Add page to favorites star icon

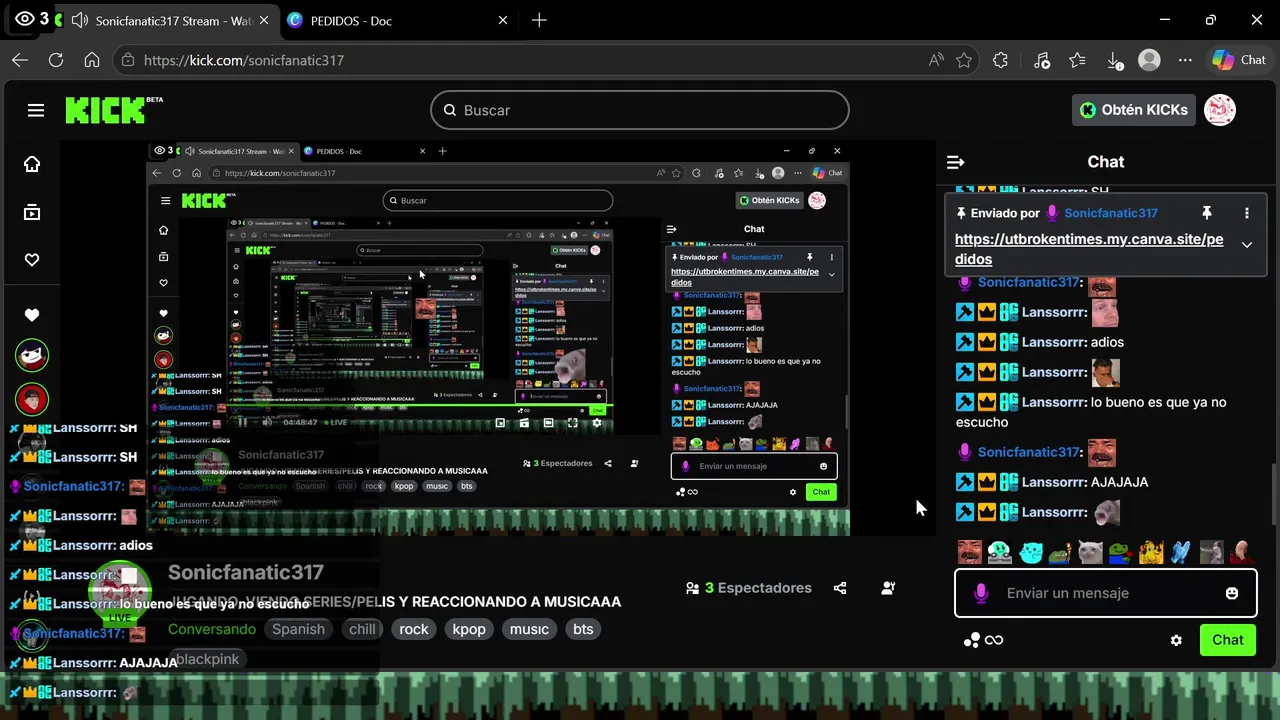coord(964,60)
